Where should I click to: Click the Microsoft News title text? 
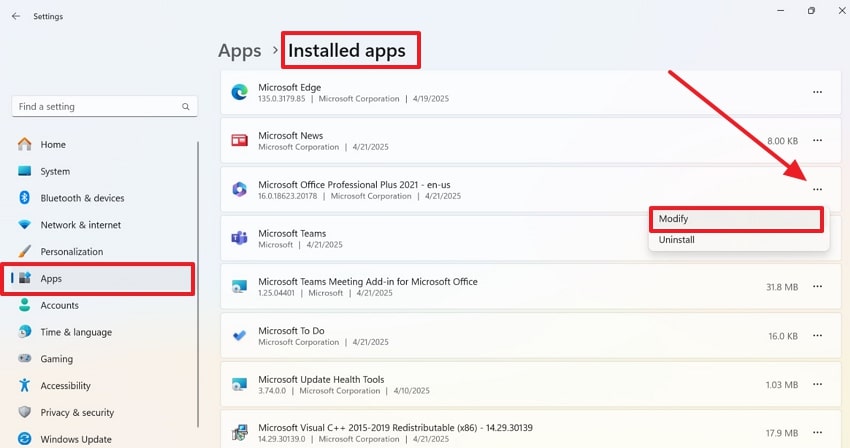[291, 136]
